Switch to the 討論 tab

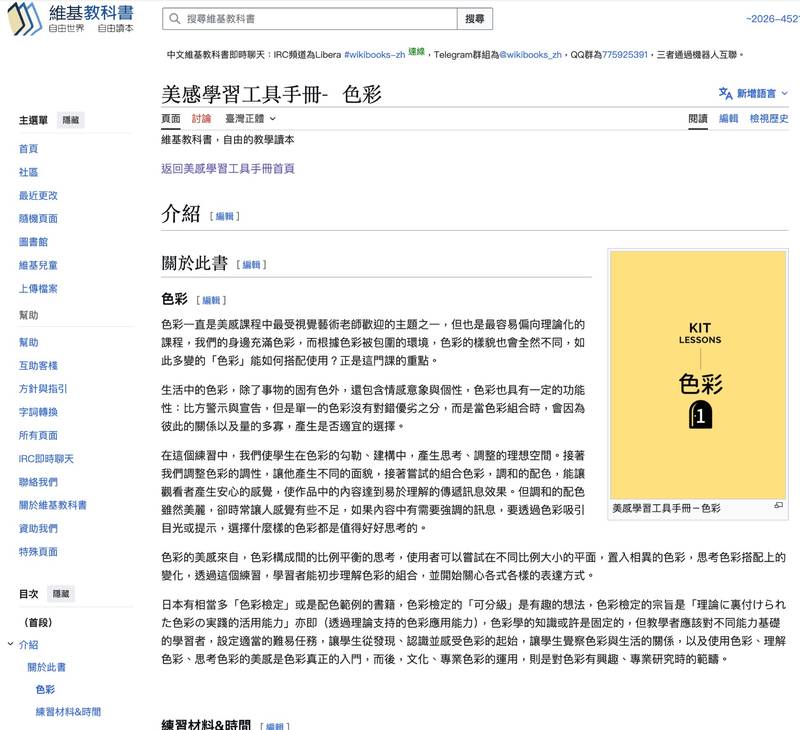tap(201, 119)
